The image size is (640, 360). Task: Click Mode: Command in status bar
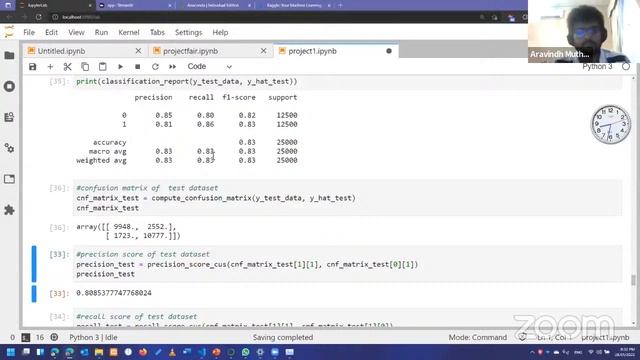click(478, 338)
